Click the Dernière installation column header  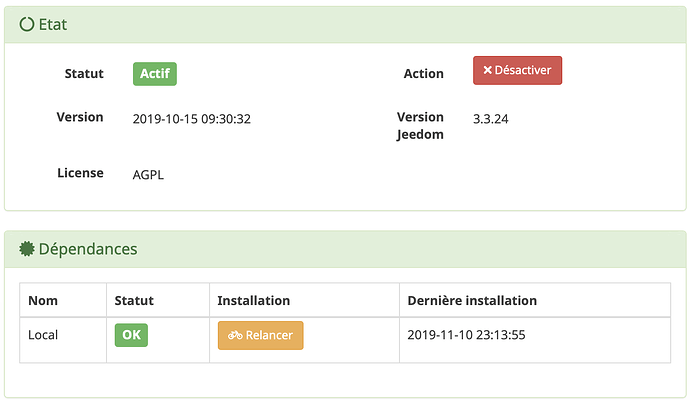coord(472,301)
